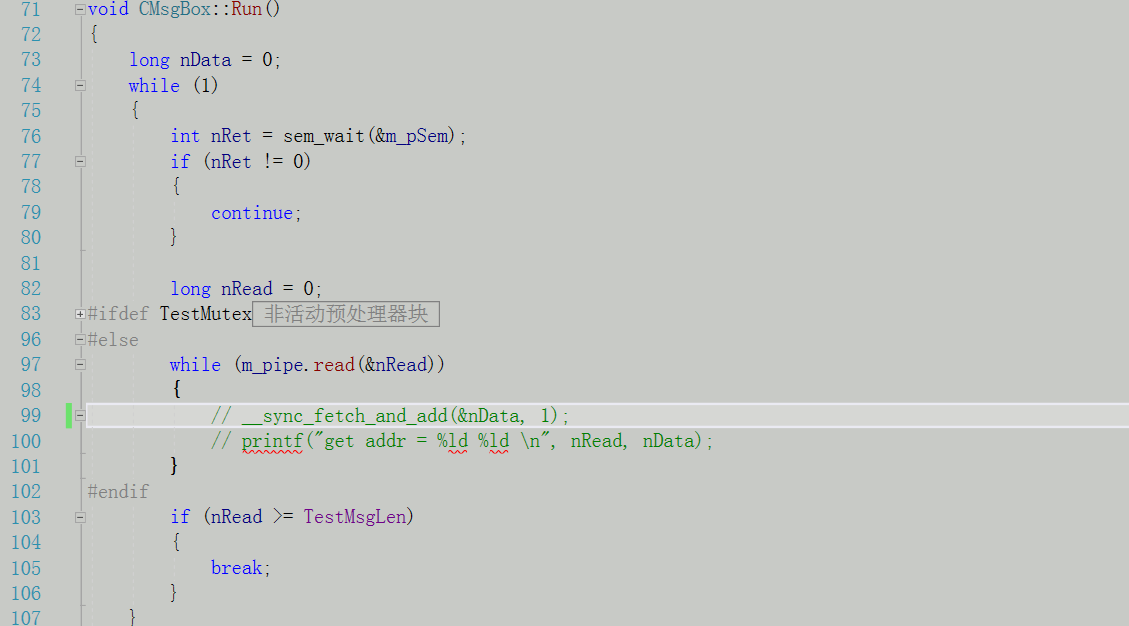Collapse the #else preprocessor region
This screenshot has width=1129, height=626.
coord(80,340)
